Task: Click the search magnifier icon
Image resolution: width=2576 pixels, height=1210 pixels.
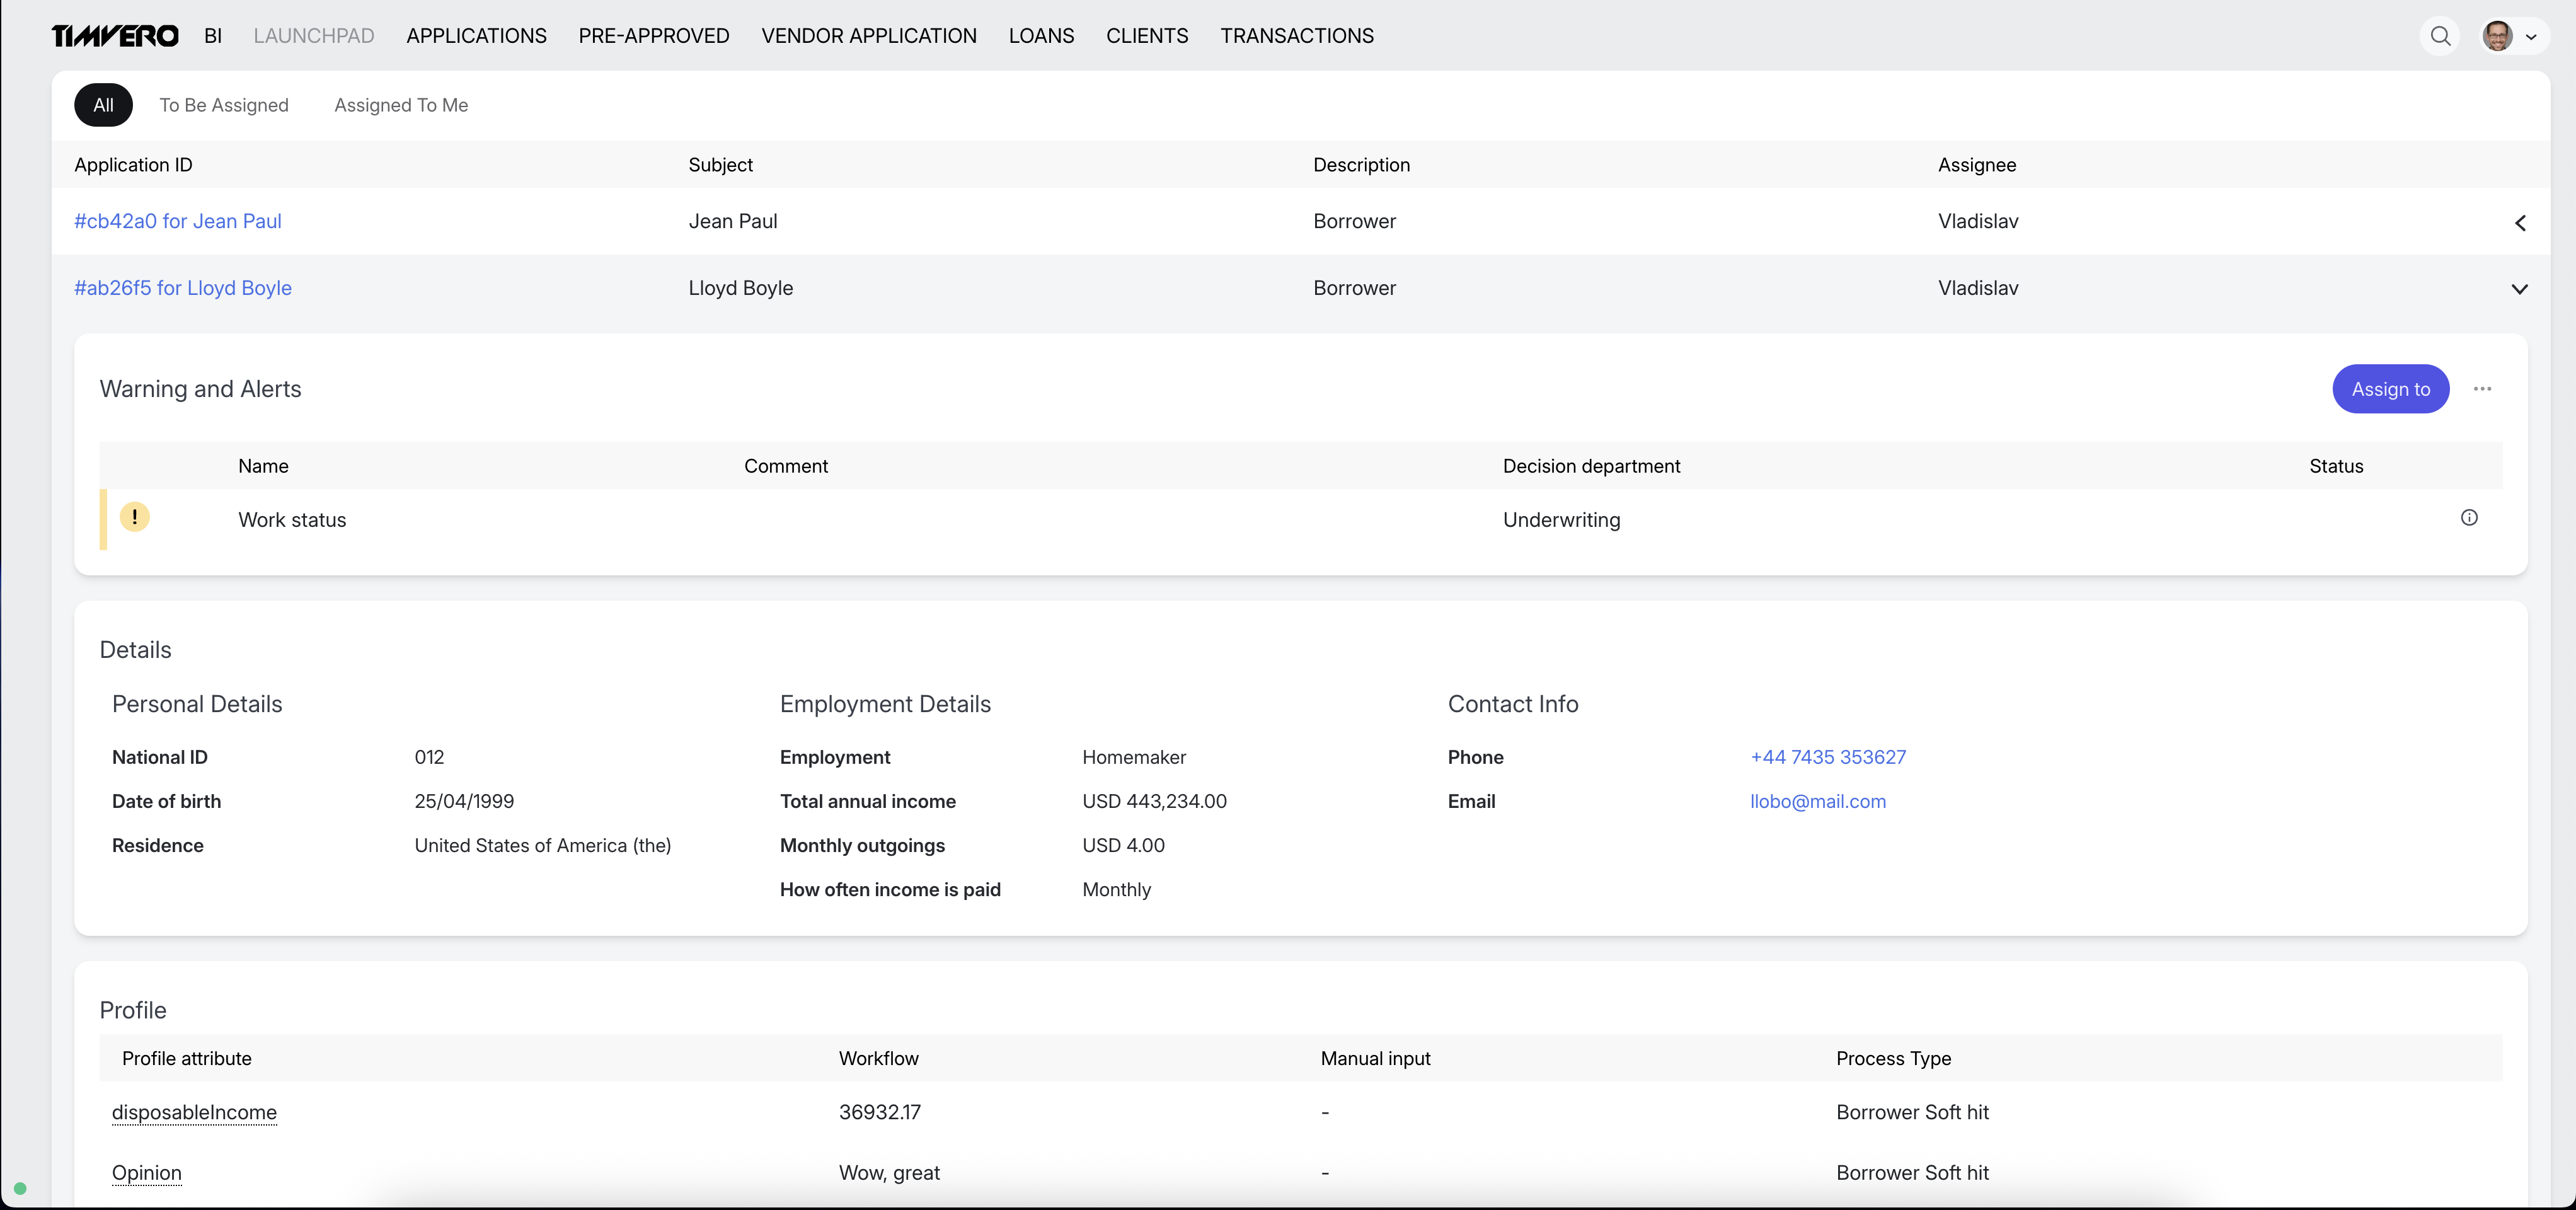Action: (2440, 36)
